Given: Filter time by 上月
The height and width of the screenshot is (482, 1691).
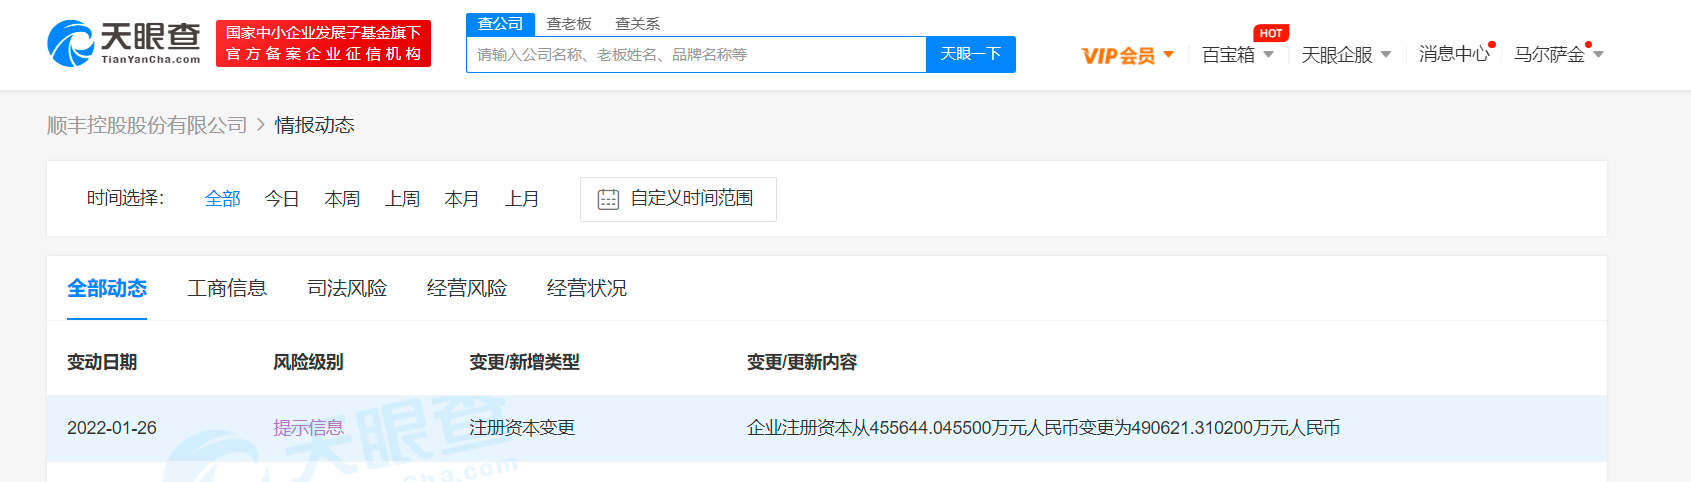Looking at the screenshot, I should tap(522, 199).
